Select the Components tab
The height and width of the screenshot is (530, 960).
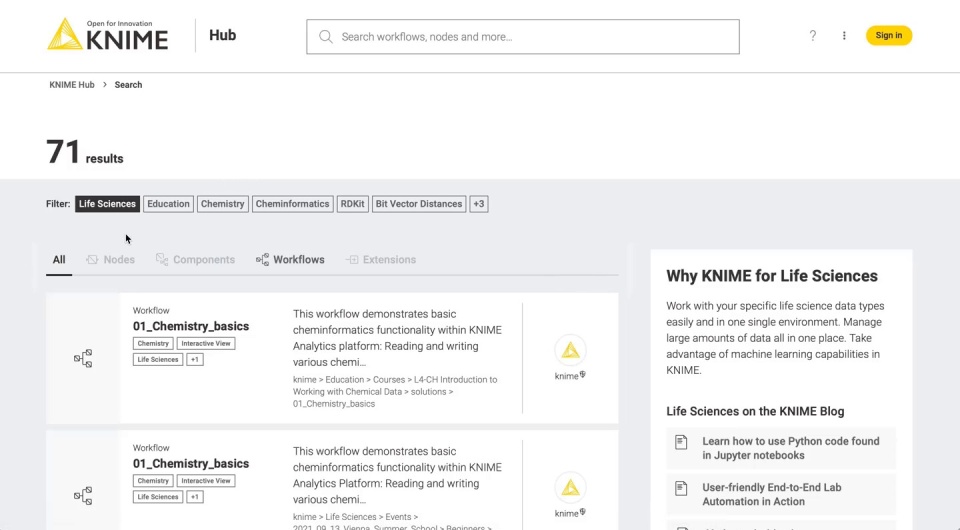pos(195,259)
